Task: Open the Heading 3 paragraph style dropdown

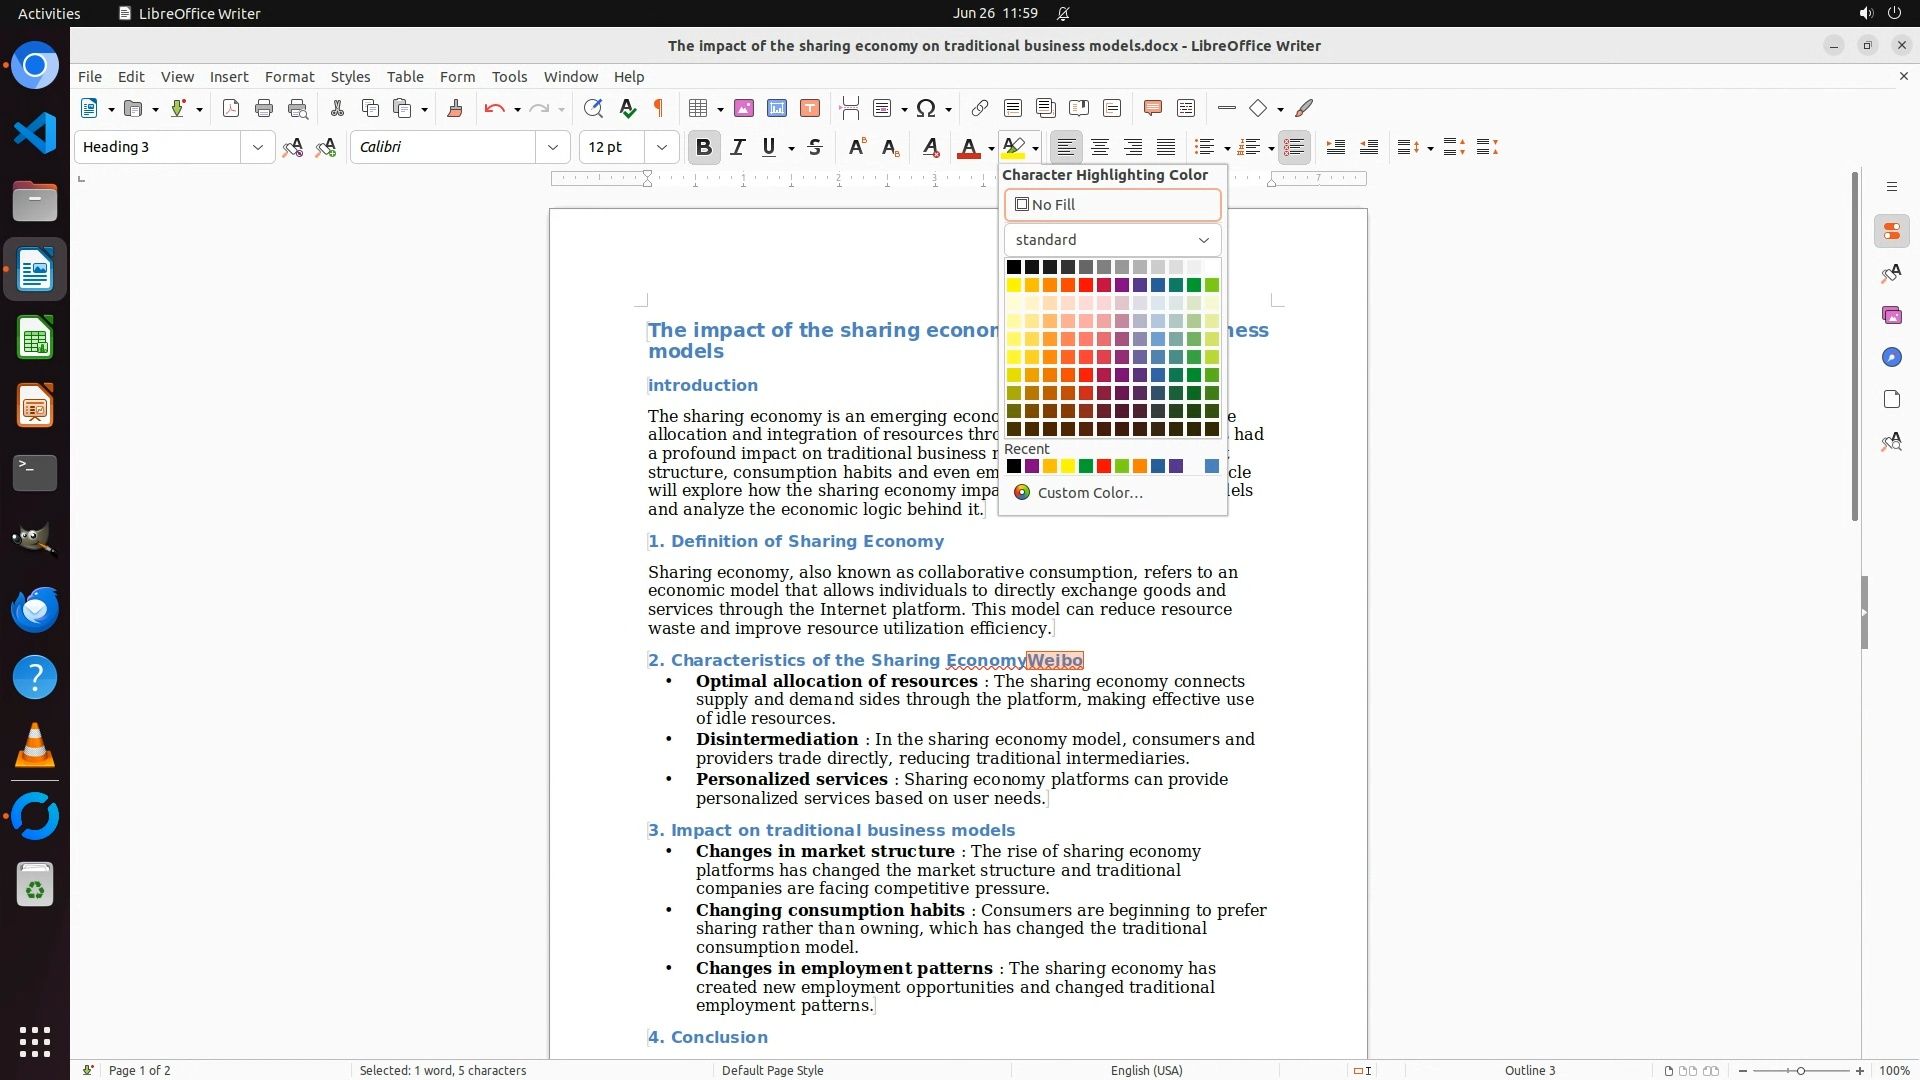Action: pyautogui.click(x=258, y=147)
